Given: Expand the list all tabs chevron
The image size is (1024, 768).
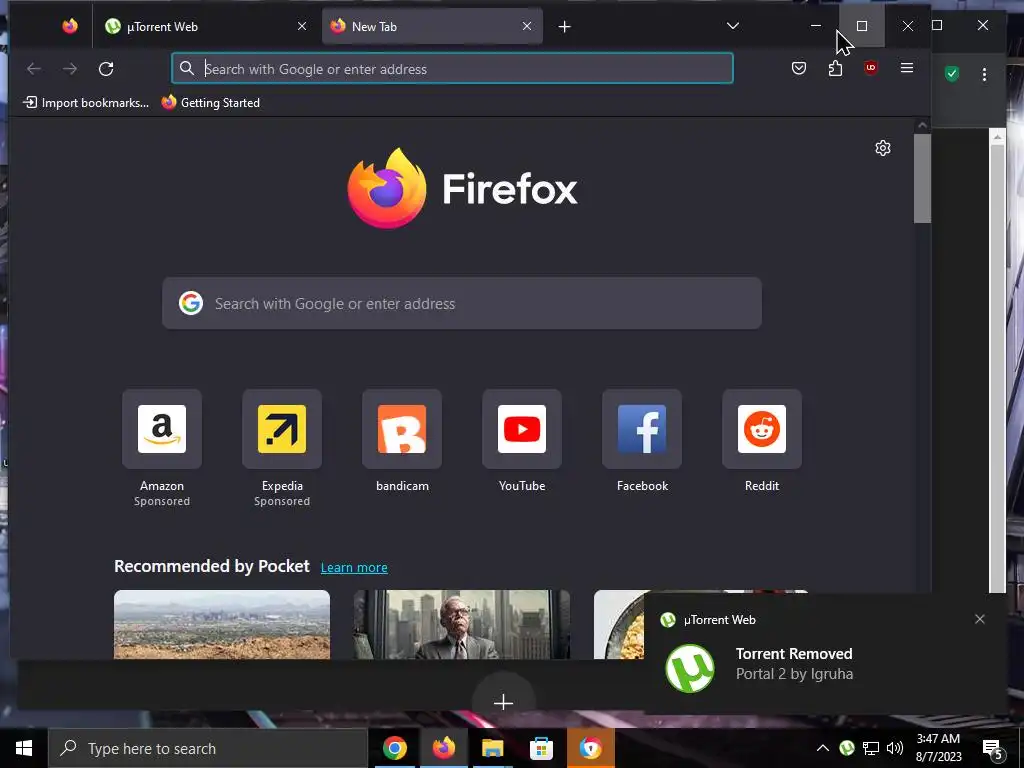Looking at the screenshot, I should click(x=733, y=26).
